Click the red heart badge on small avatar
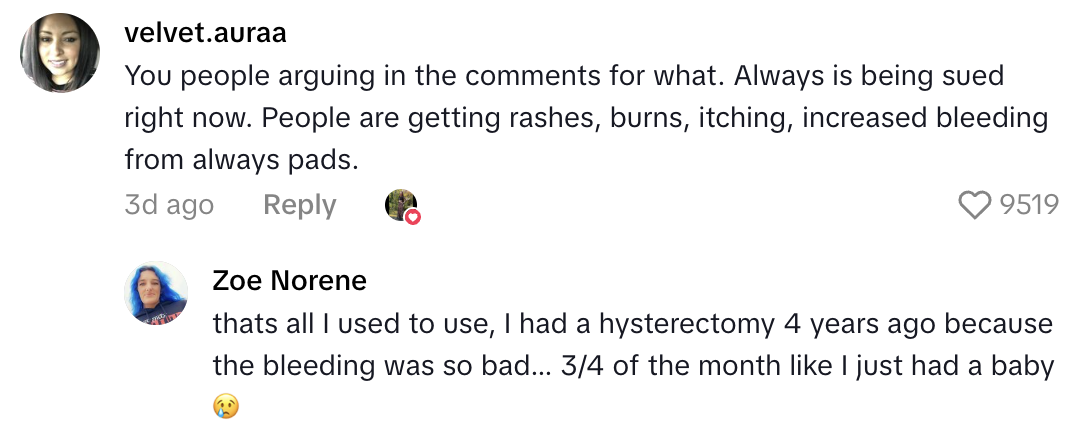This screenshot has width=1086, height=436. 413,217
